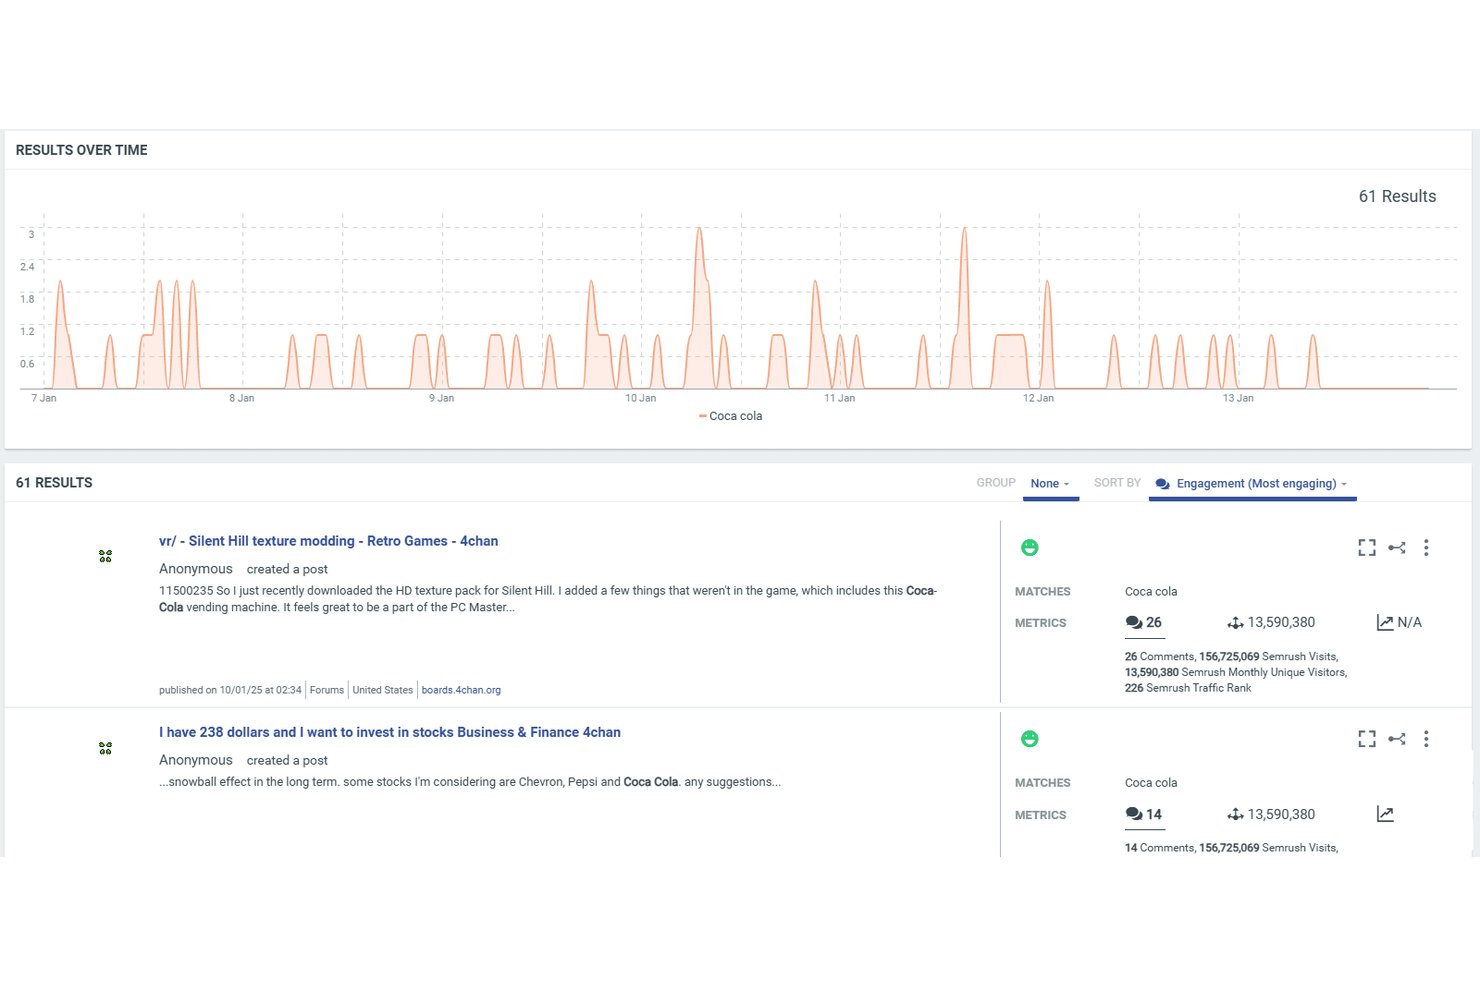This screenshot has height=987, width=1480.
Task: Click the reach icon in stocks result metrics
Action: 1235,815
